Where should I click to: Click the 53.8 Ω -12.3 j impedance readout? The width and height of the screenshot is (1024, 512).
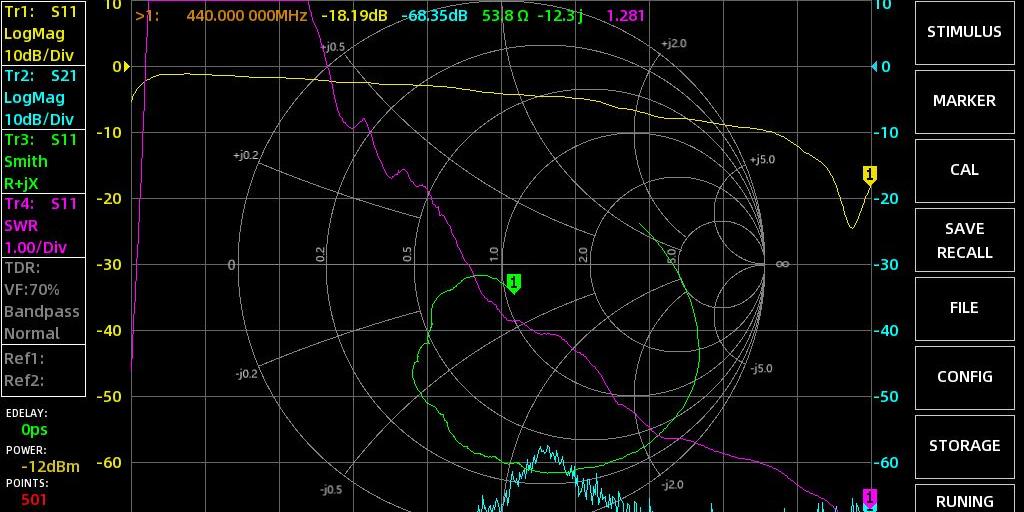click(x=532, y=16)
